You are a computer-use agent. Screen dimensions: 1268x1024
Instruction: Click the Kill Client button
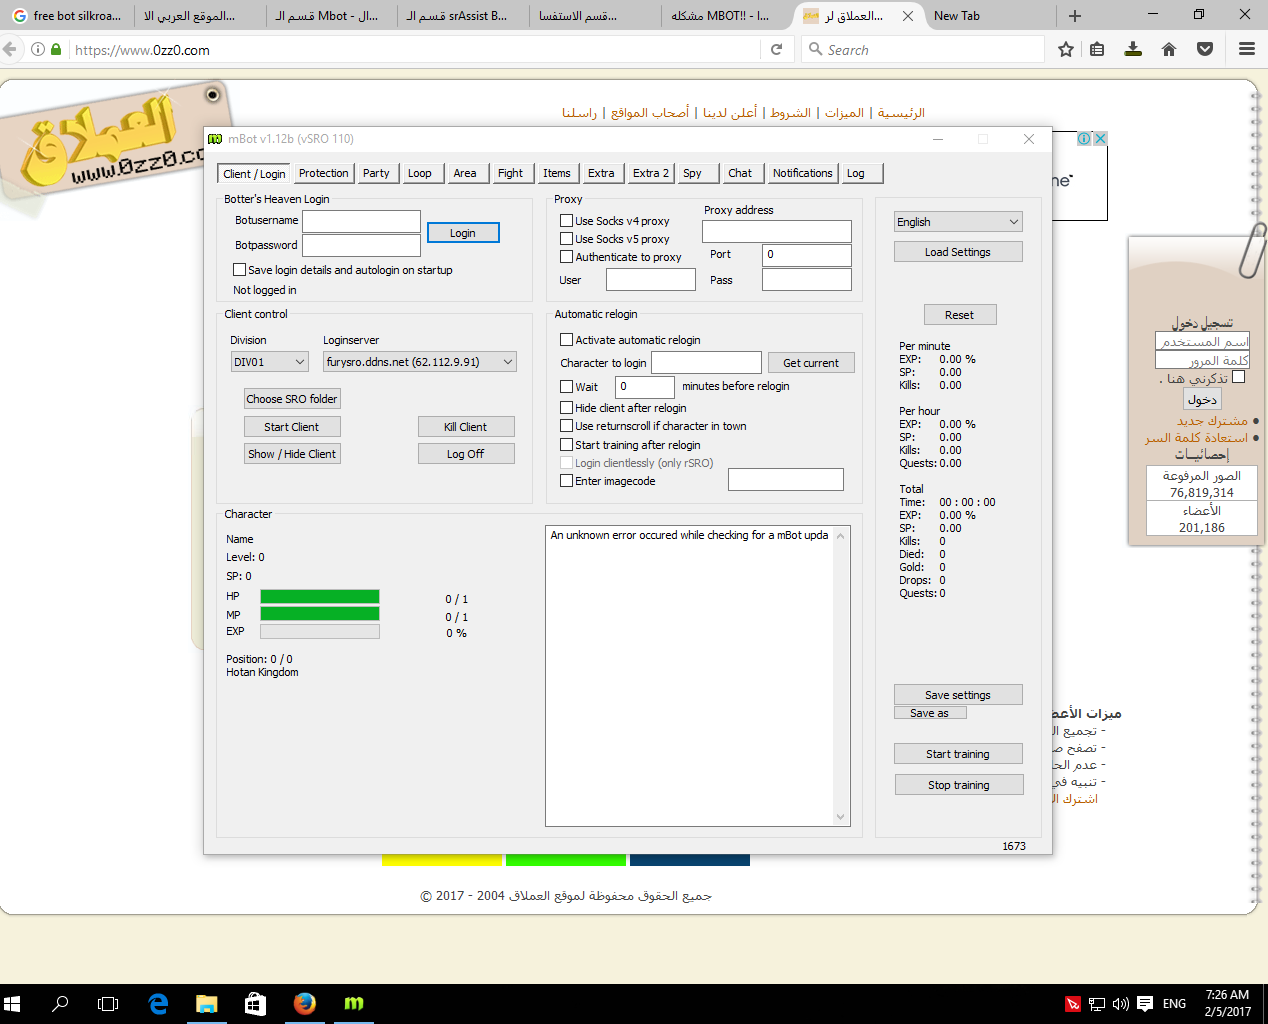coord(466,427)
